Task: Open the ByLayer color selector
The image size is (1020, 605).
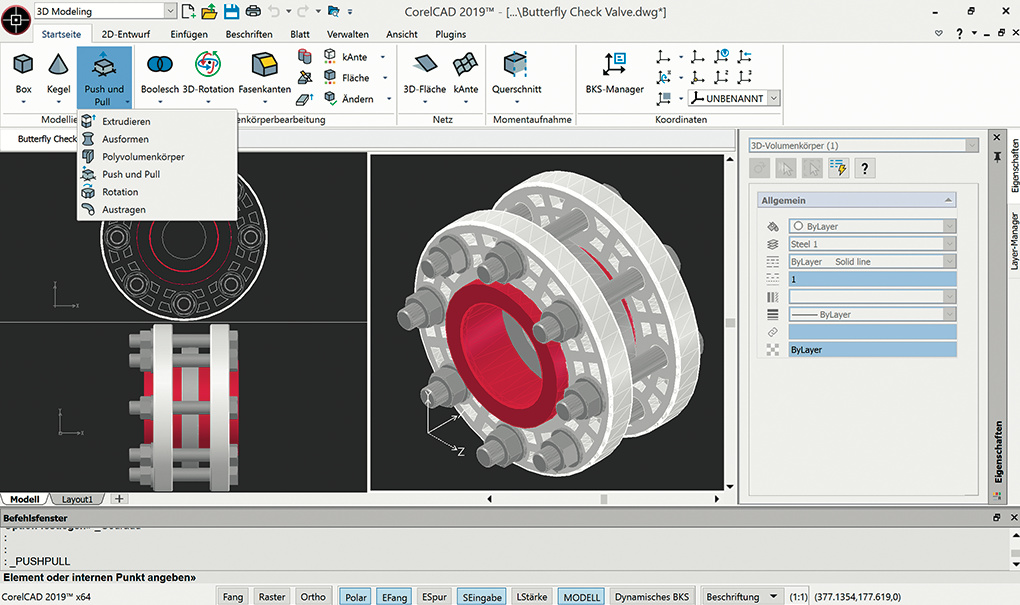Action: 949,226
